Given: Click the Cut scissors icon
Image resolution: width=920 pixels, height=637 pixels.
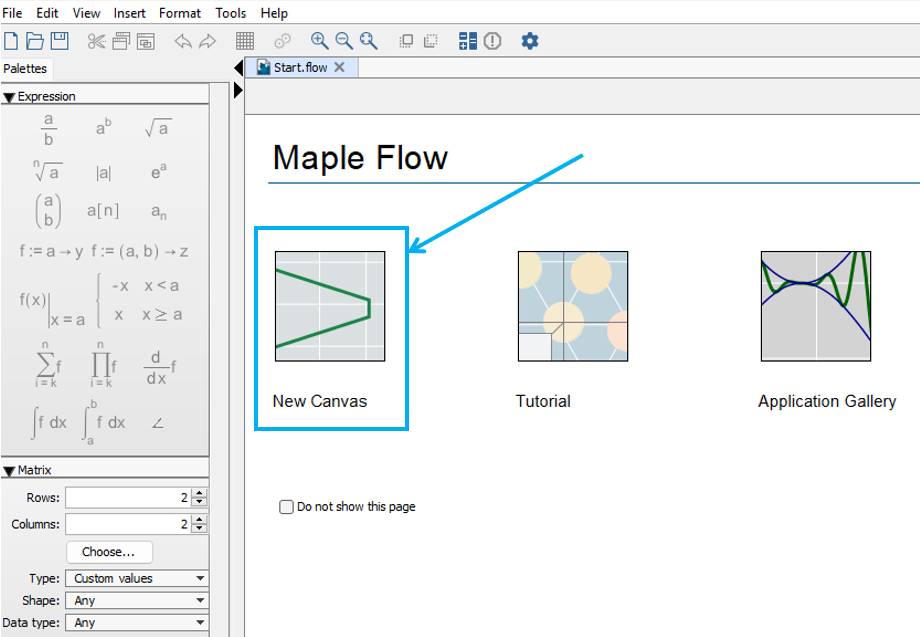Looking at the screenshot, I should click(96, 41).
